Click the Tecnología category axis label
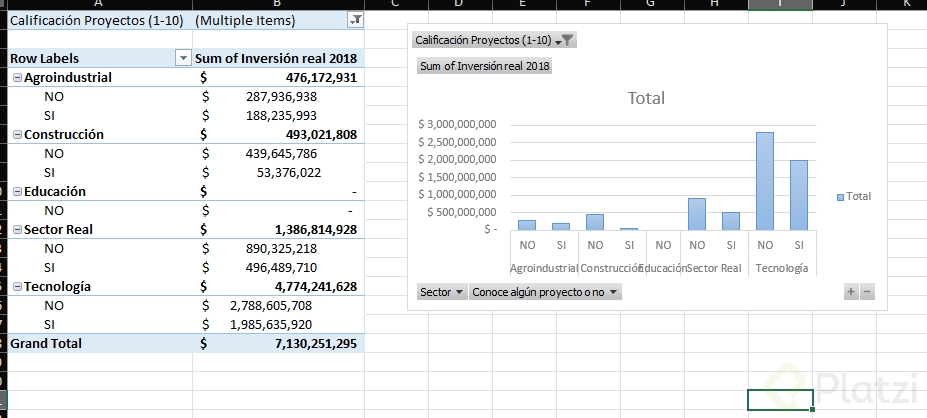 pyautogui.click(x=782, y=268)
